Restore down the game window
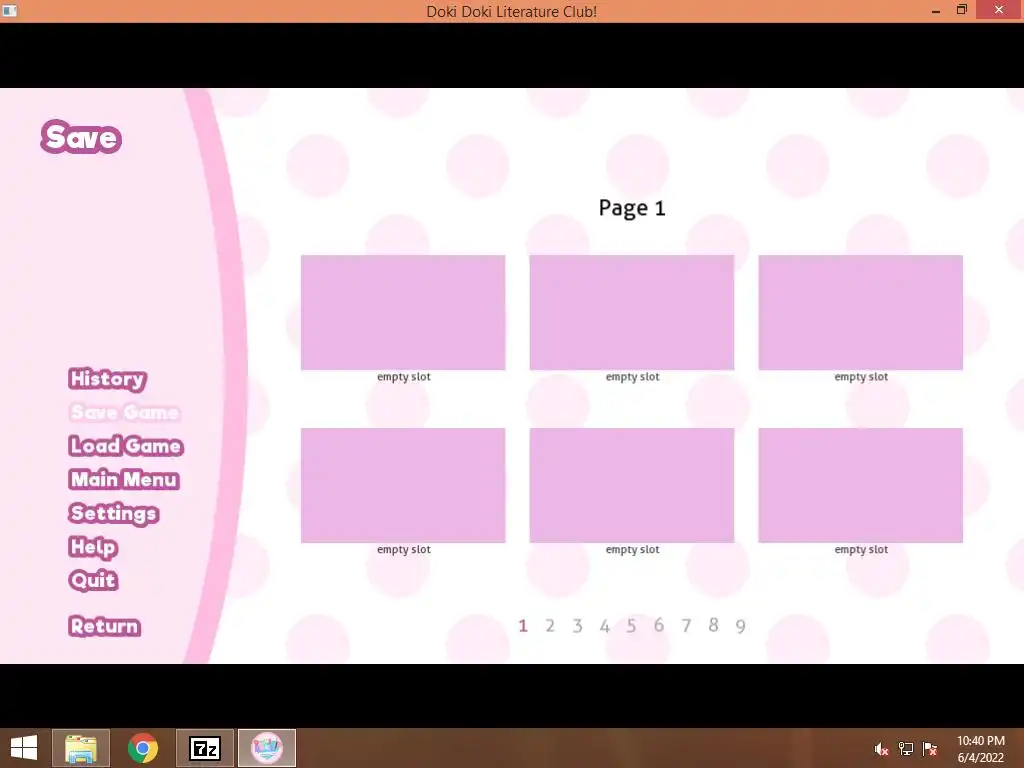 pyautogui.click(x=962, y=10)
